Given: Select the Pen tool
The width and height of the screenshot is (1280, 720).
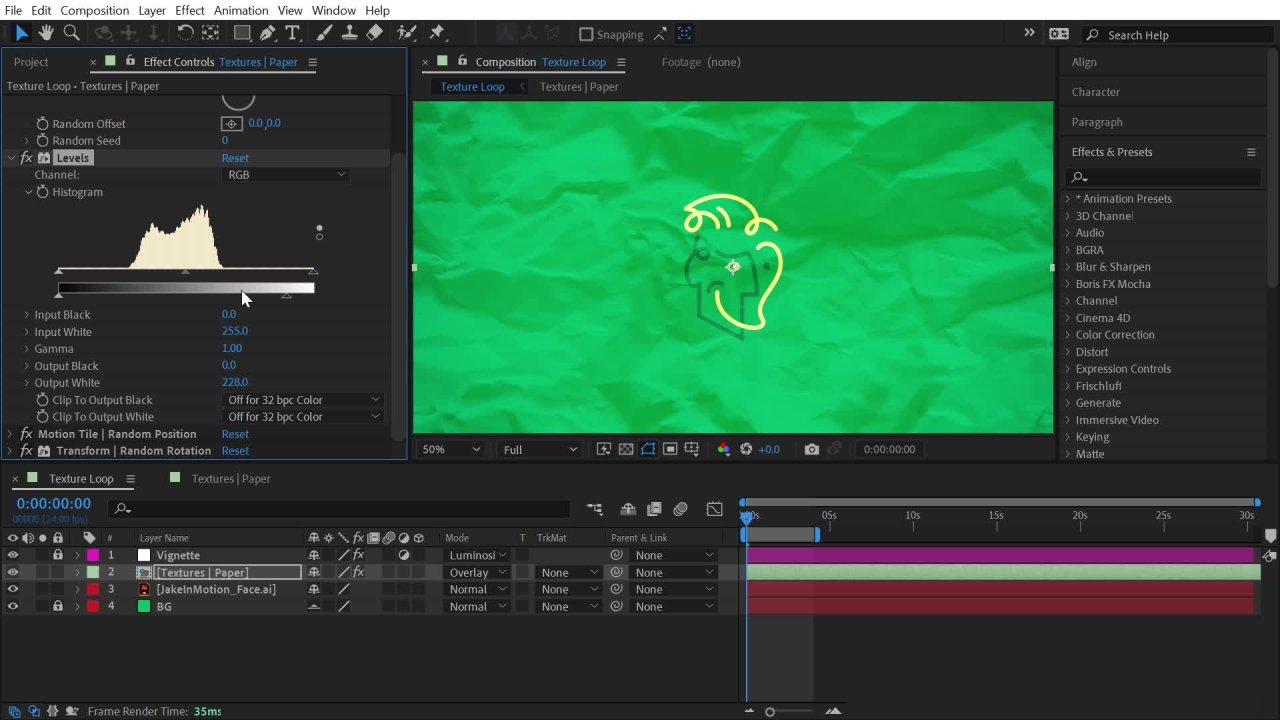Looking at the screenshot, I should click(267, 33).
